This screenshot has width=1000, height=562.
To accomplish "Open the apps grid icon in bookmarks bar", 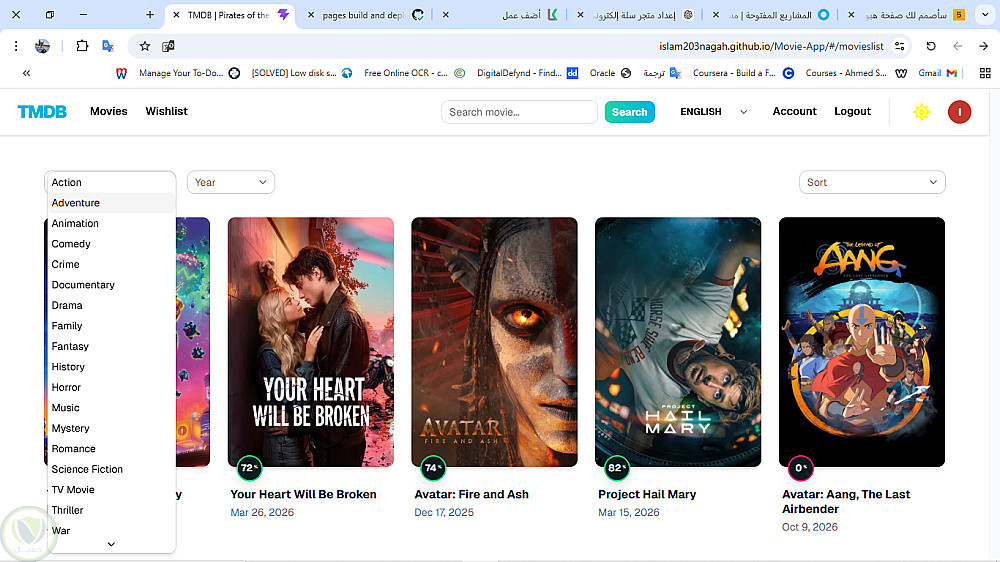I will (x=985, y=73).
